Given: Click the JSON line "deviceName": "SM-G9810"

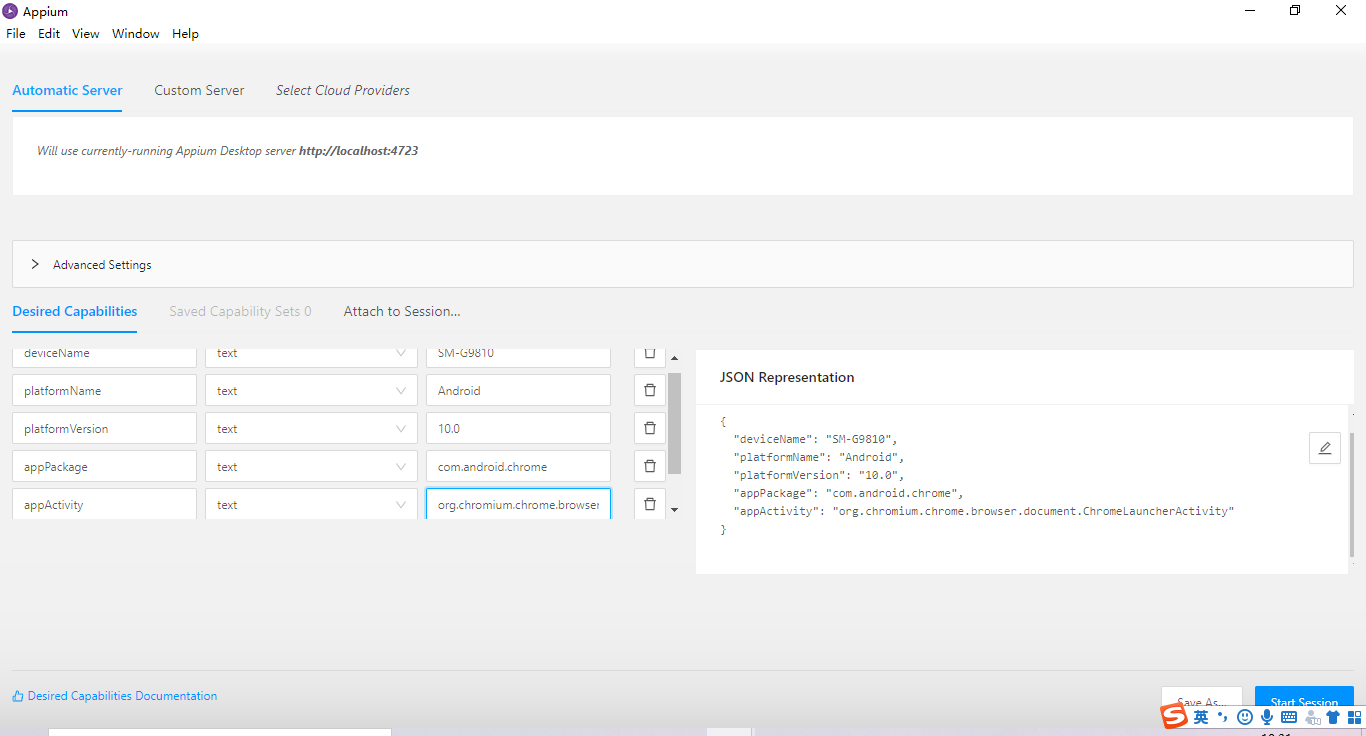Looking at the screenshot, I should click(x=817, y=439).
